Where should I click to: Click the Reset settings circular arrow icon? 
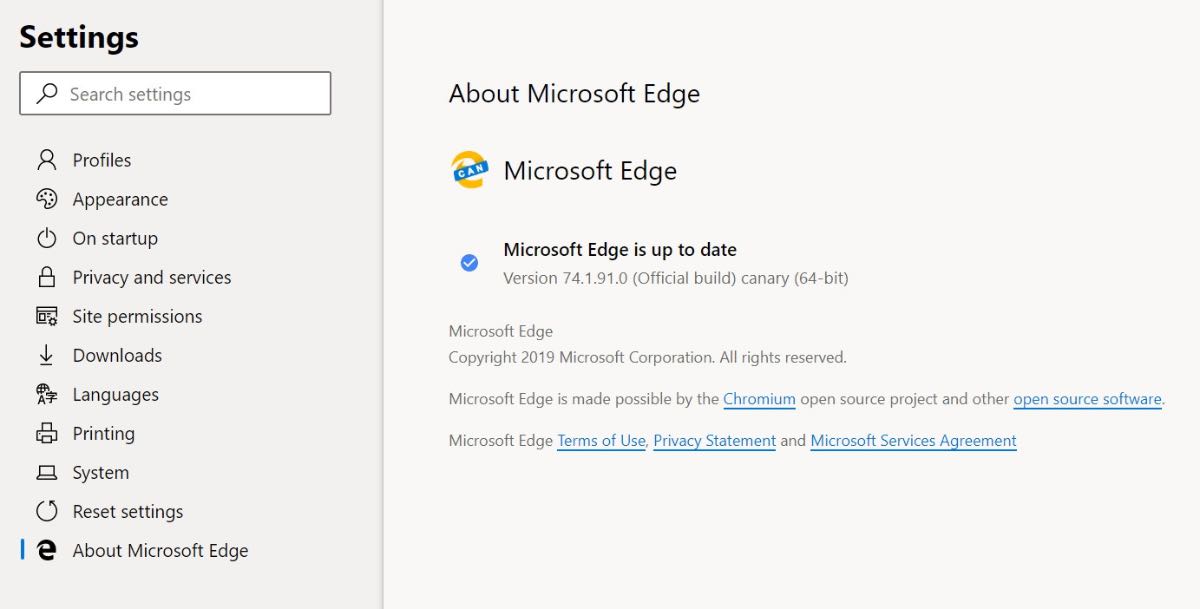coord(46,511)
